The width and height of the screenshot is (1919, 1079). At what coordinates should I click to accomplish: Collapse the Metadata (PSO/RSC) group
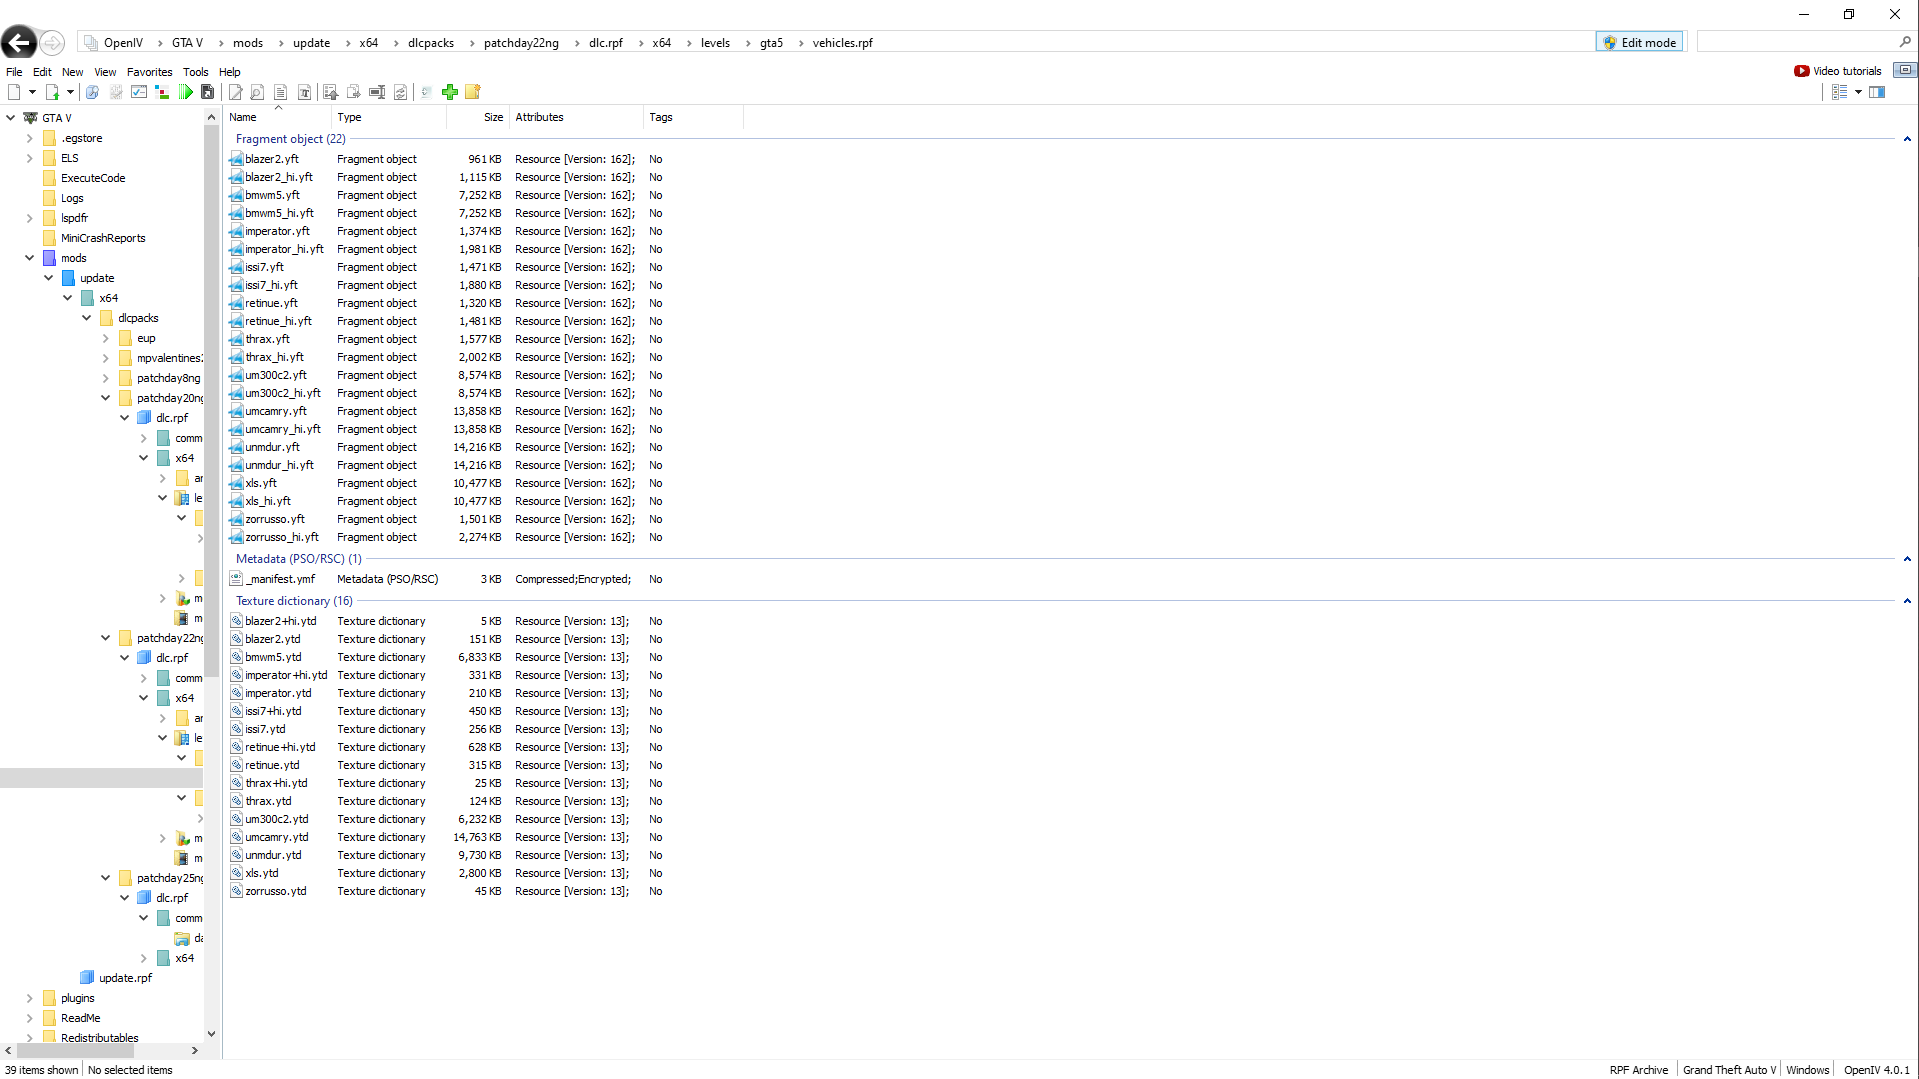1907,559
